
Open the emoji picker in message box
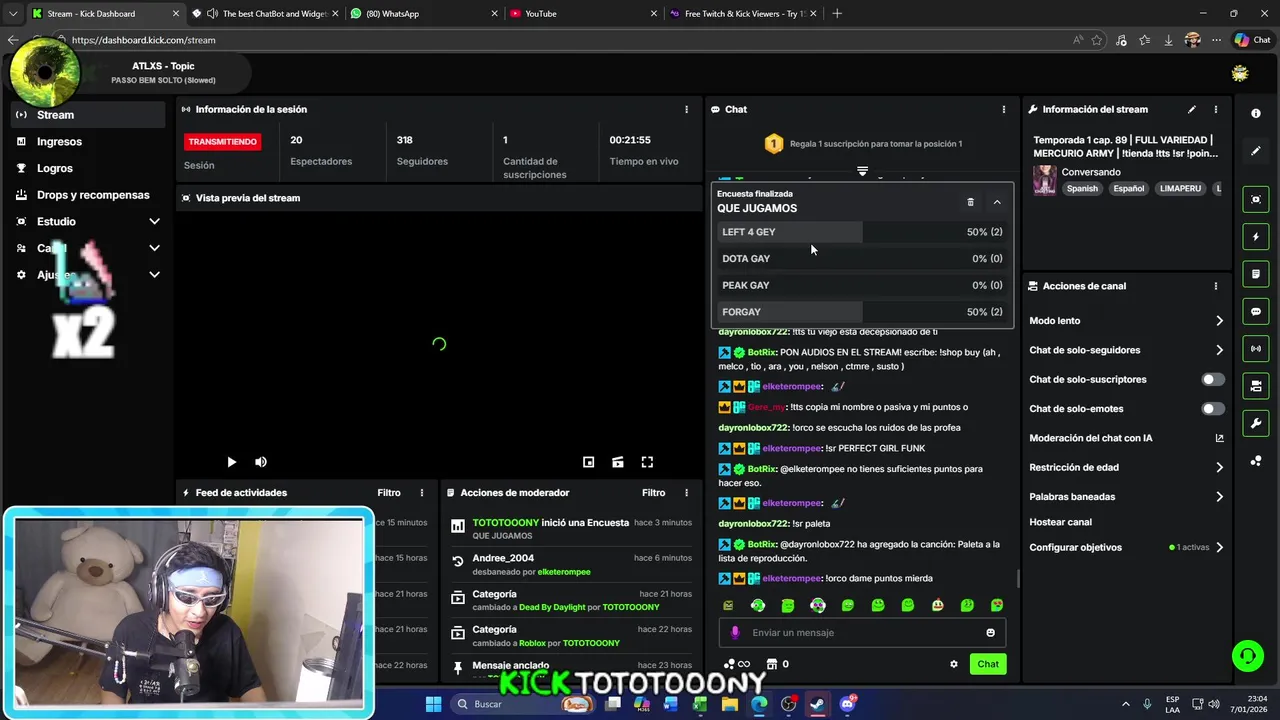tap(991, 632)
